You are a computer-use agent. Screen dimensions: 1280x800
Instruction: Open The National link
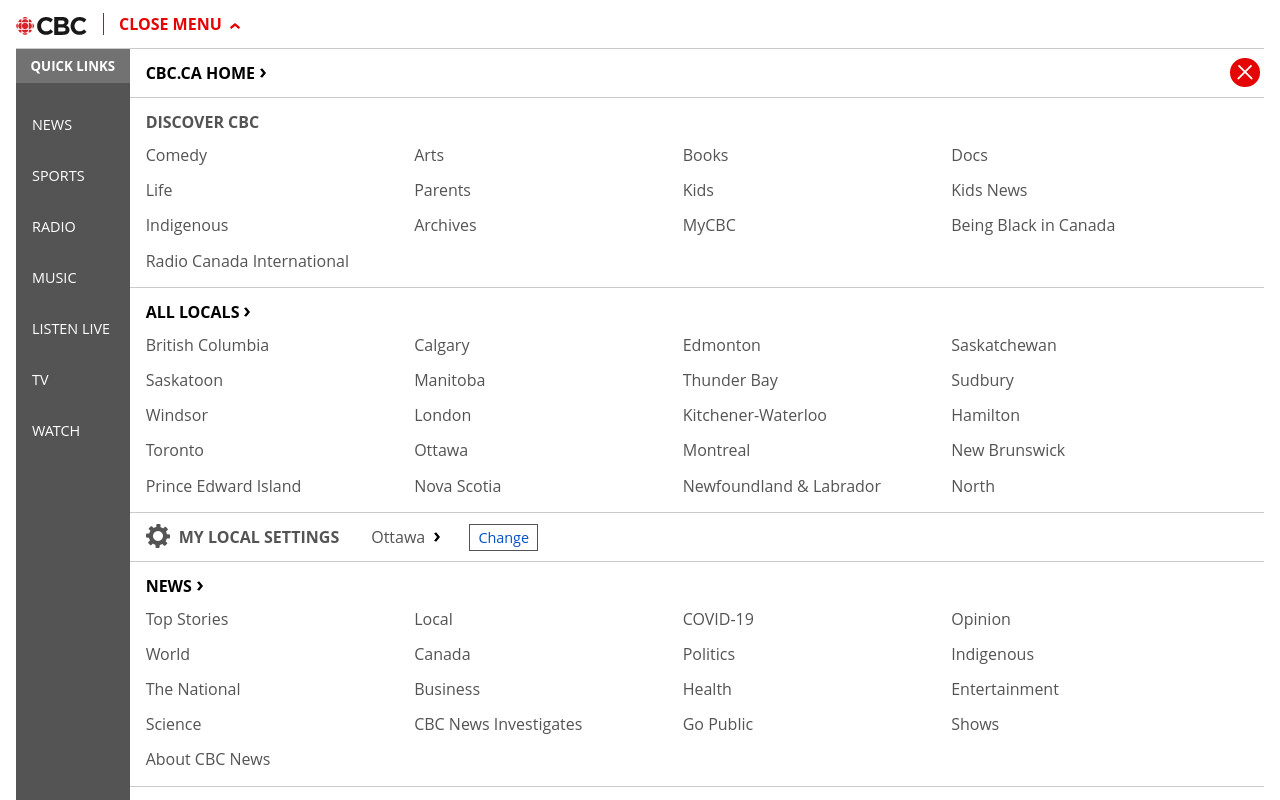[x=193, y=689]
